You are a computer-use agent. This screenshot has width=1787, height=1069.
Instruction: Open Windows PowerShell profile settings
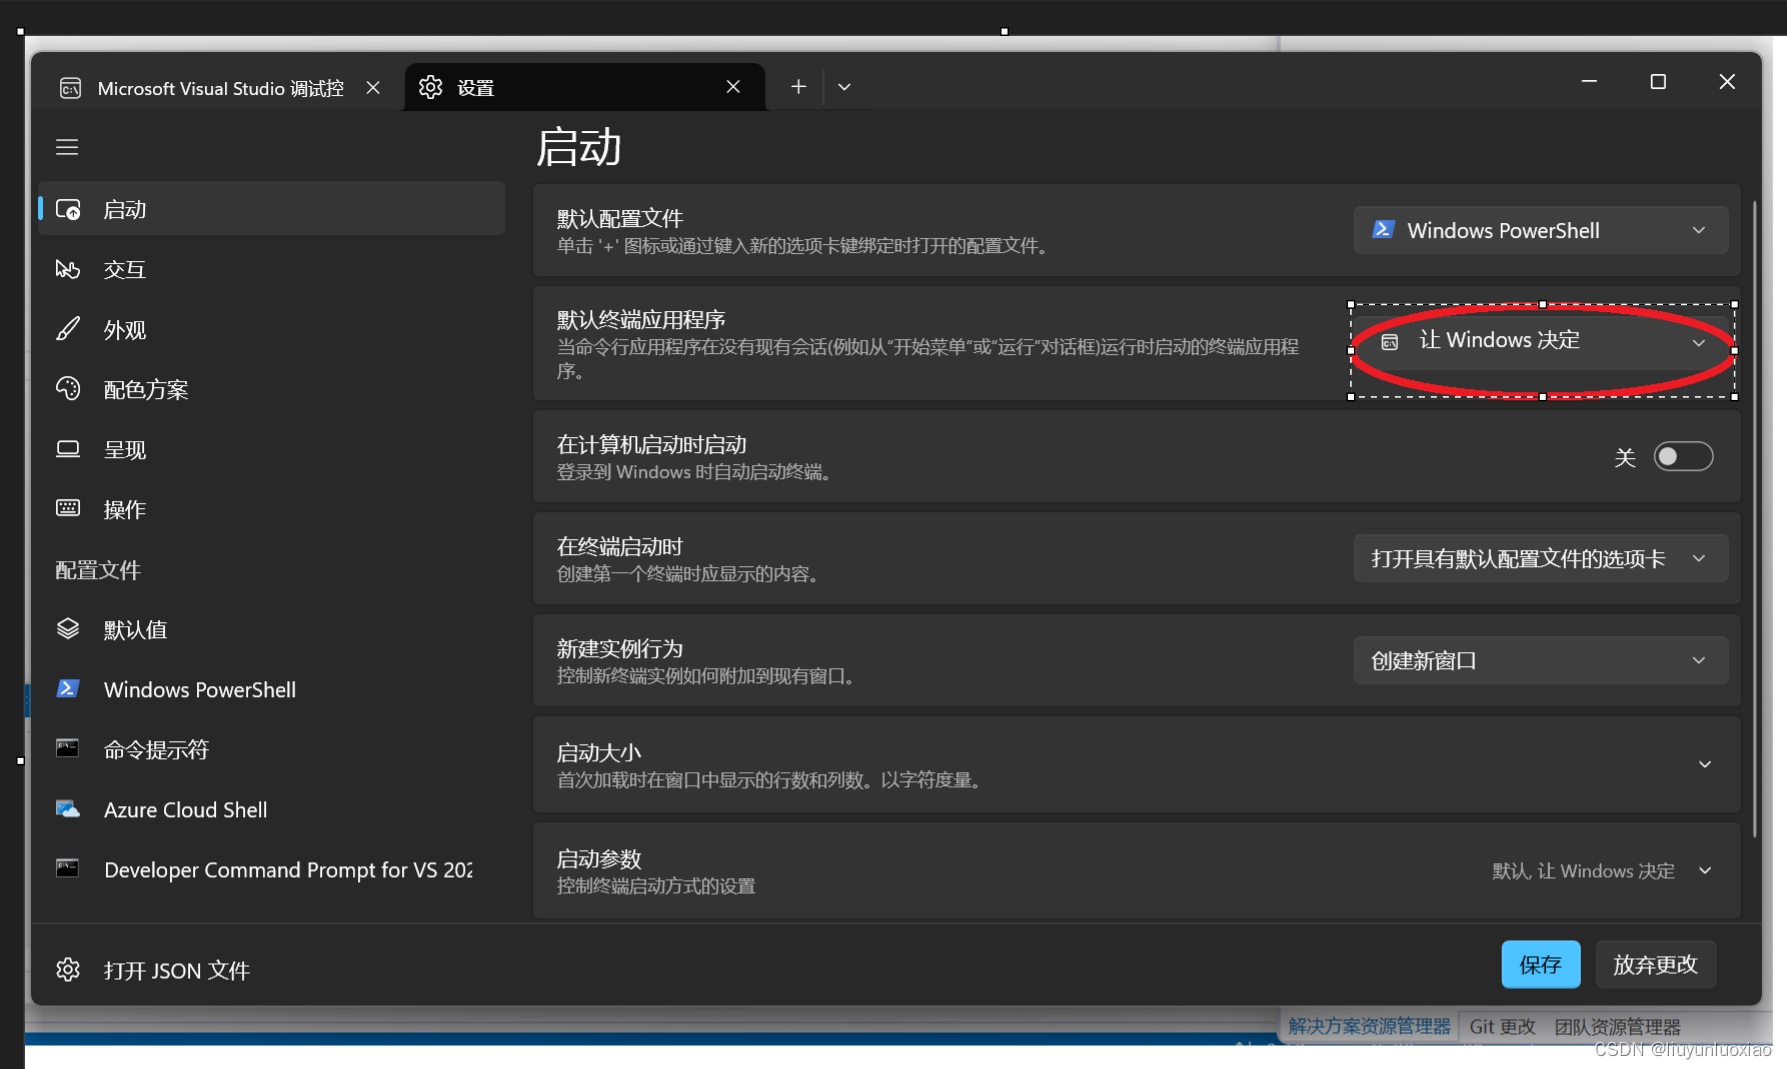click(271, 689)
